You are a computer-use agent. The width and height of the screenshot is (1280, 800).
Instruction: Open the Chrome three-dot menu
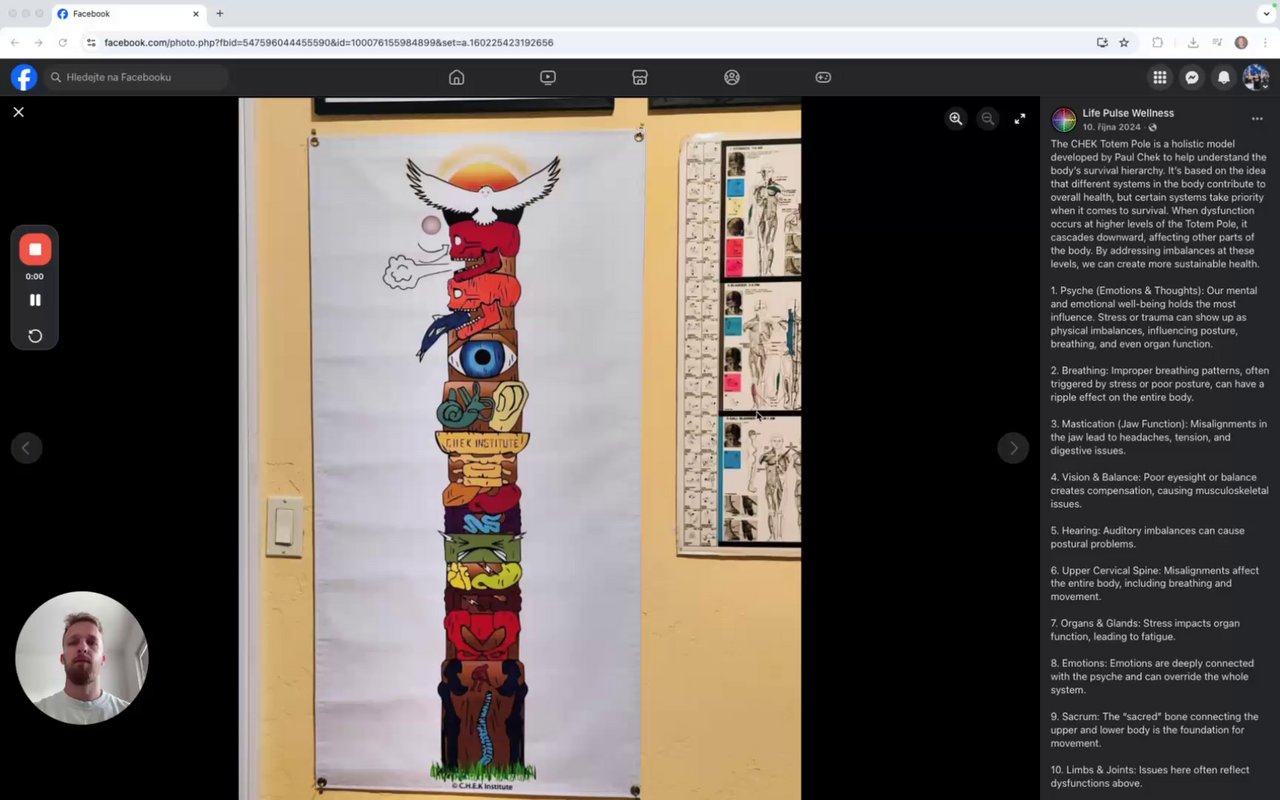tap(1265, 43)
